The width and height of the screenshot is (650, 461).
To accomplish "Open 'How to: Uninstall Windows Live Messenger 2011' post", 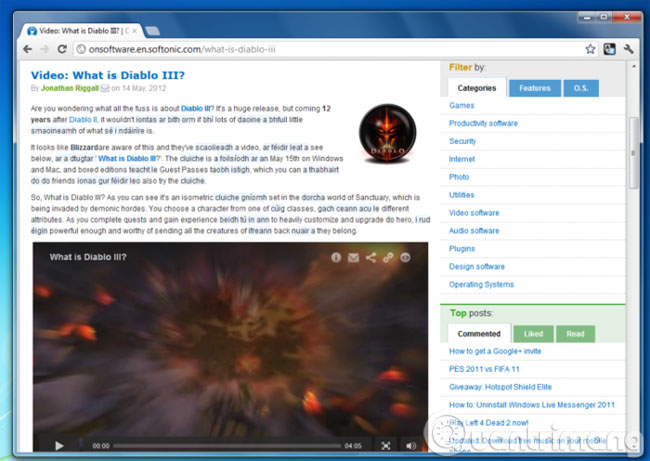I will tap(532, 405).
